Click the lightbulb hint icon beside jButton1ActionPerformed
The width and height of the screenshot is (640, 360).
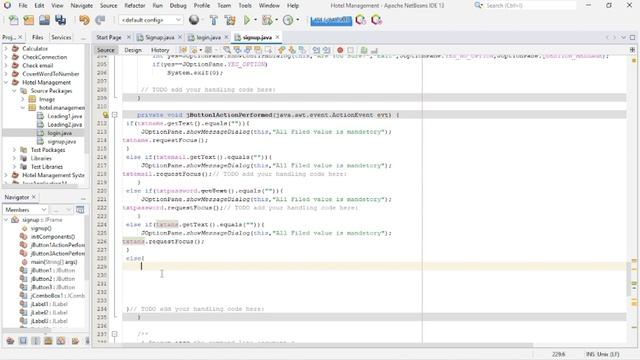click(105, 115)
